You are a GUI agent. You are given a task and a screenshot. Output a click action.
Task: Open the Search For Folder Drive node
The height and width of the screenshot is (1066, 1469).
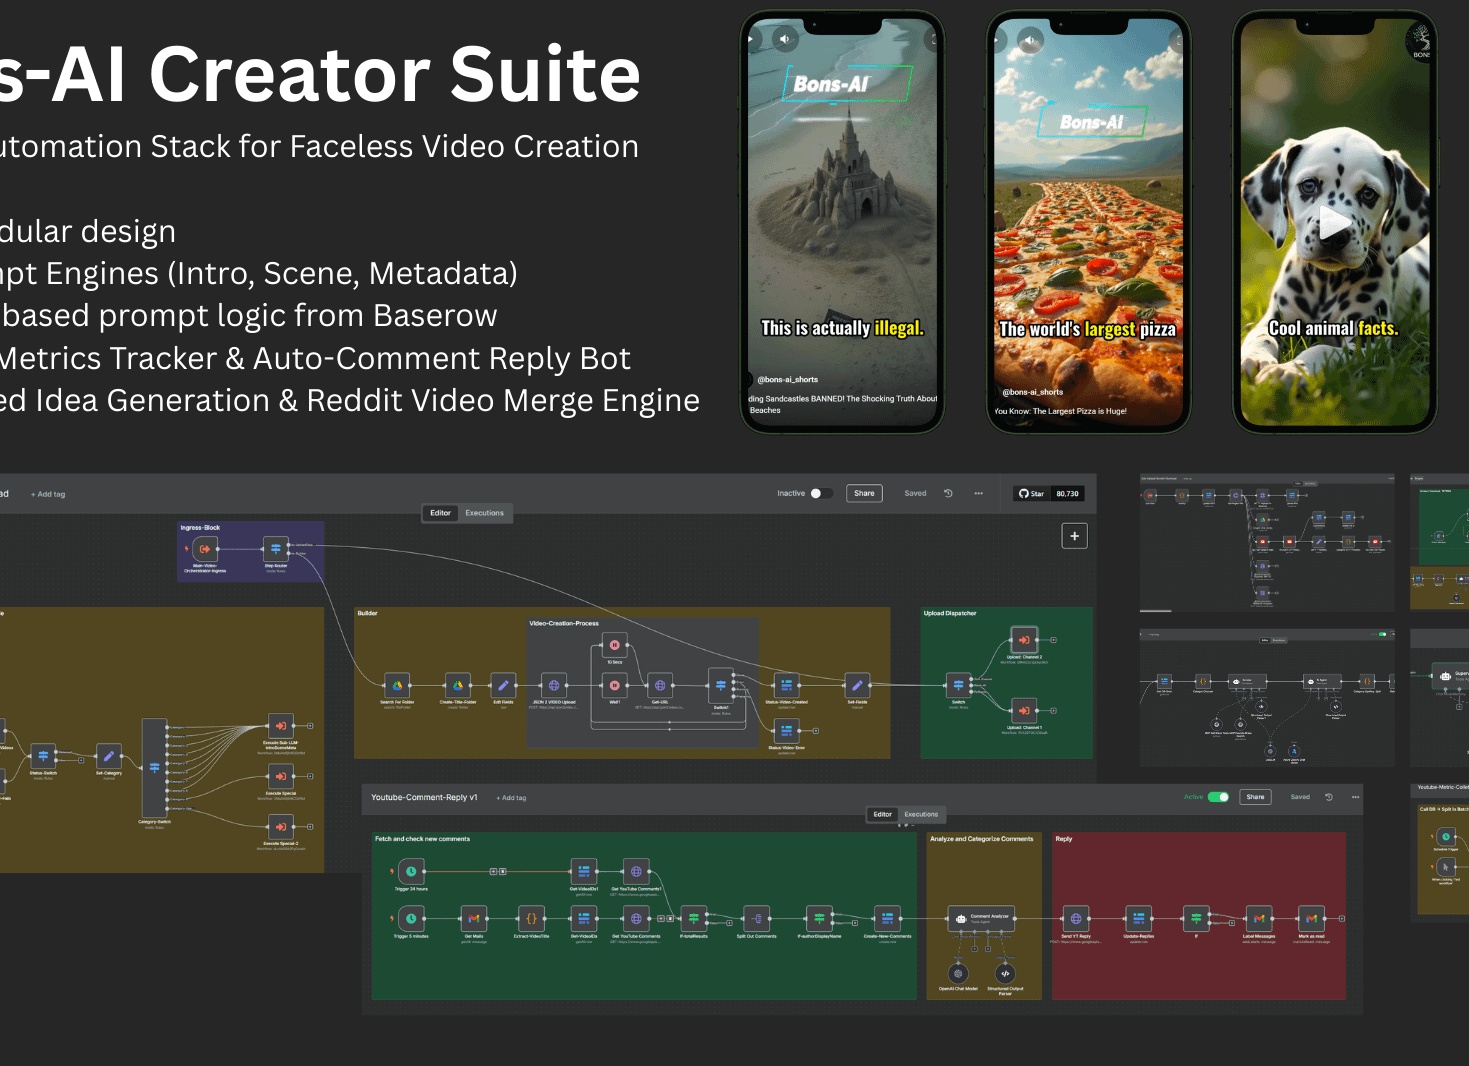click(397, 685)
